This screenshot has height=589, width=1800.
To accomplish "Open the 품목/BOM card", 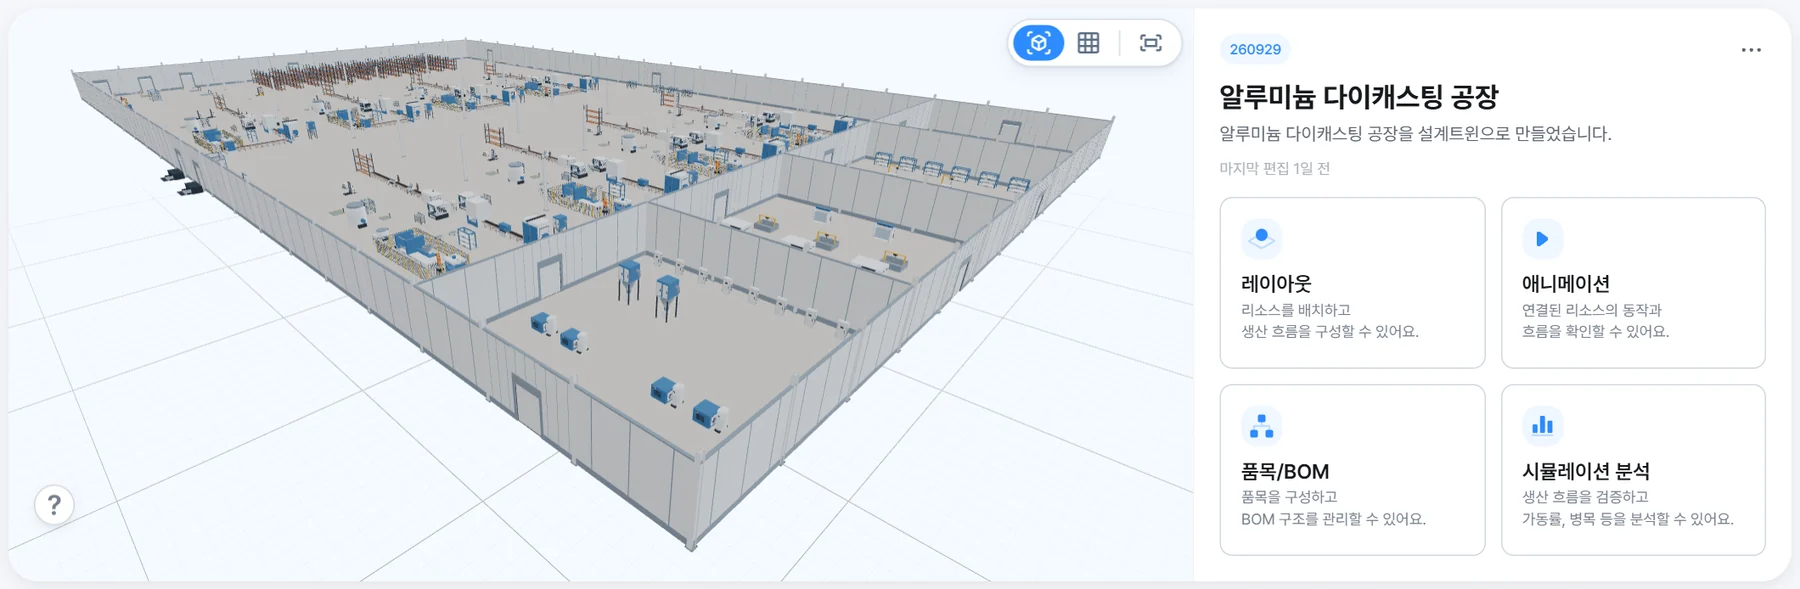I will [1352, 470].
